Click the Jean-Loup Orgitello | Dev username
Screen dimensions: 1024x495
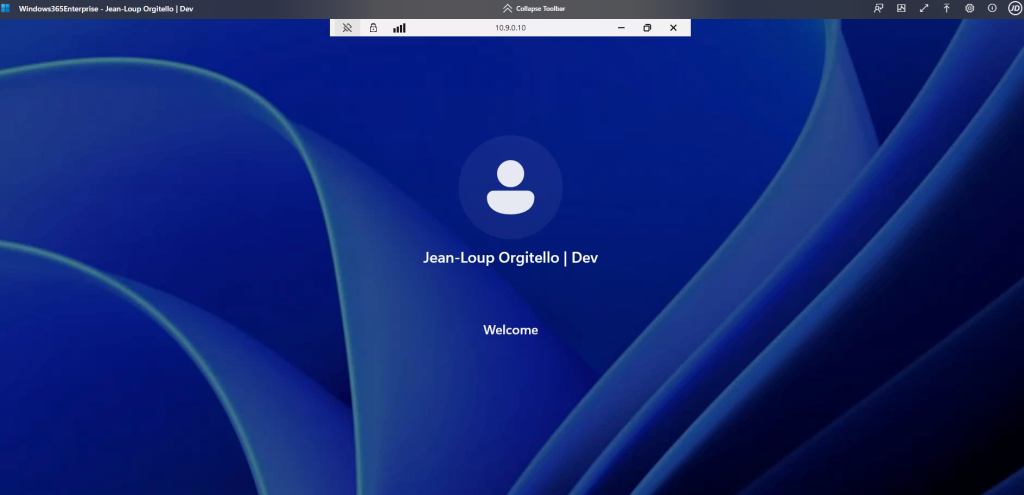point(510,258)
